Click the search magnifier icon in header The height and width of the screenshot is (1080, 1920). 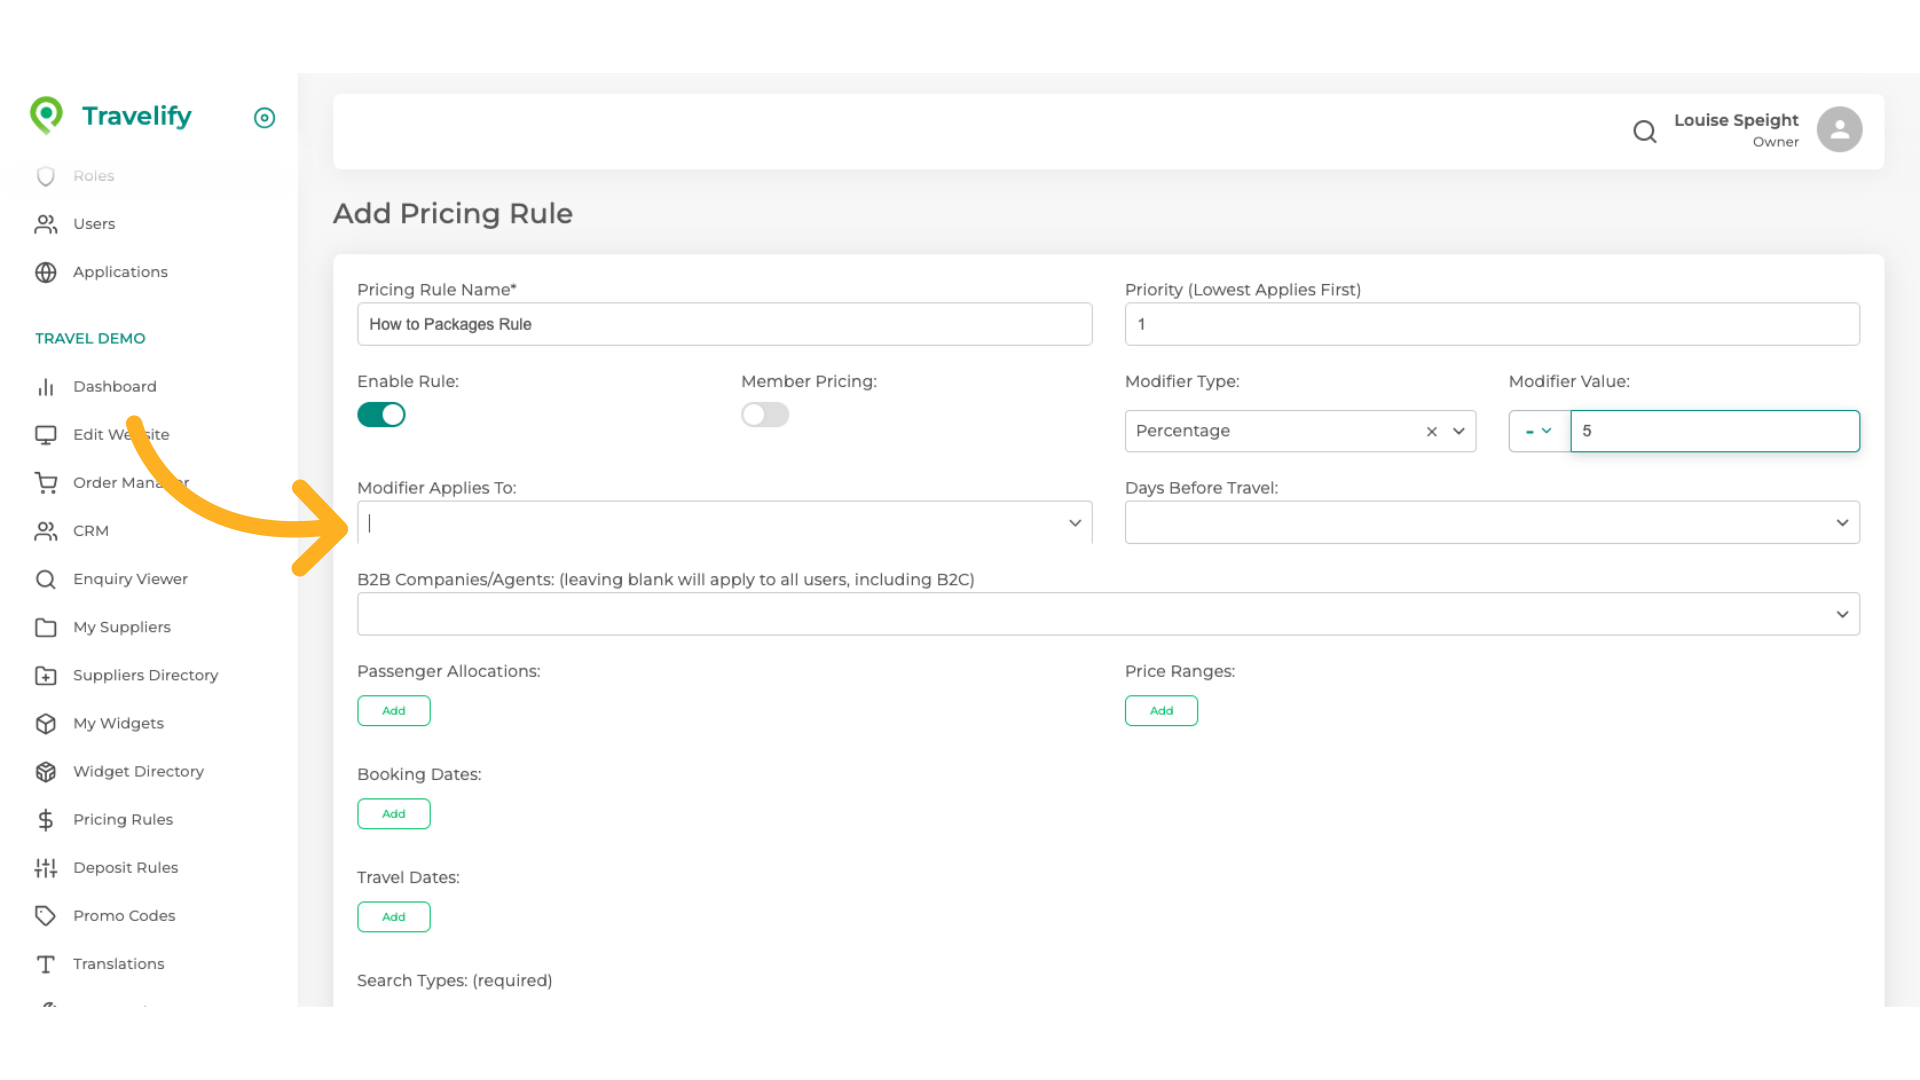click(x=1644, y=131)
